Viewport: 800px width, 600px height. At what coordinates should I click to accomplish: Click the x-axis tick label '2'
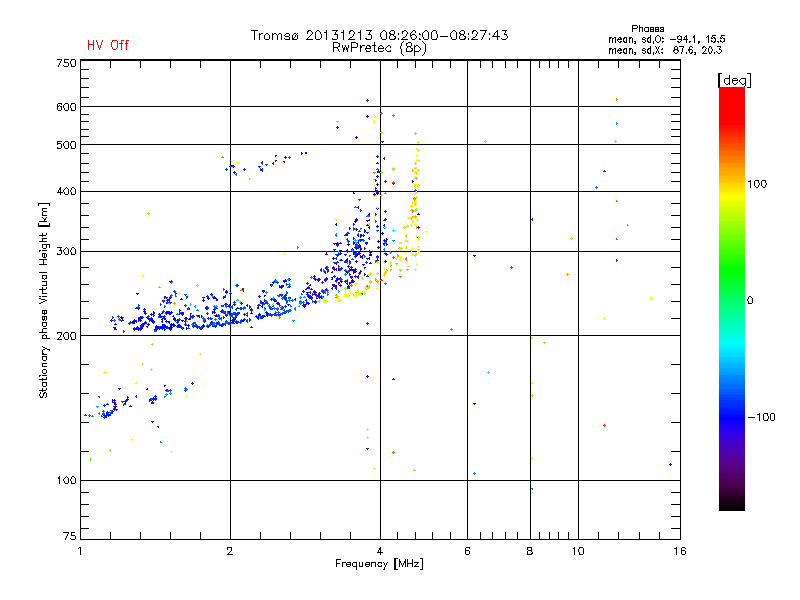pos(230,551)
